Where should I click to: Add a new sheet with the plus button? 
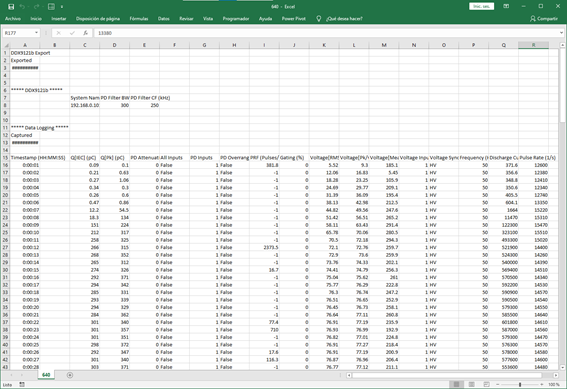[70, 375]
